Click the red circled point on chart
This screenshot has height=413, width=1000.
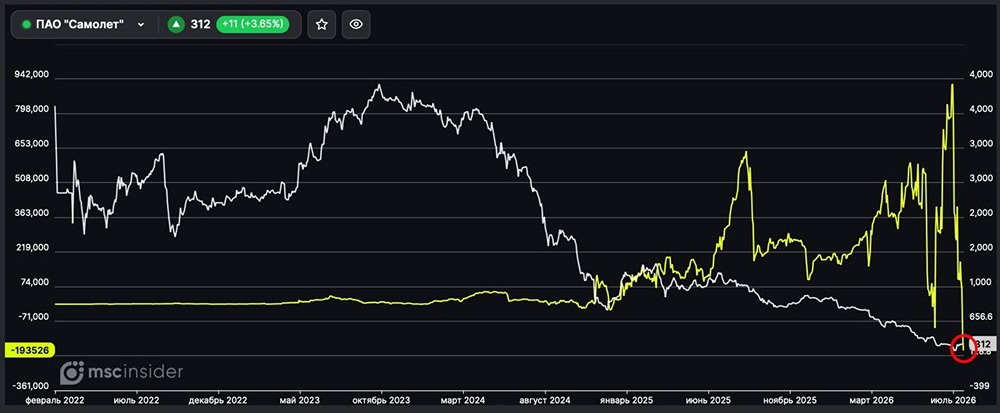(x=963, y=347)
